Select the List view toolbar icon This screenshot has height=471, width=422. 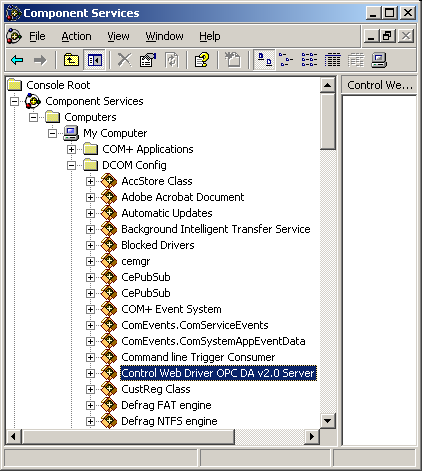click(309, 60)
